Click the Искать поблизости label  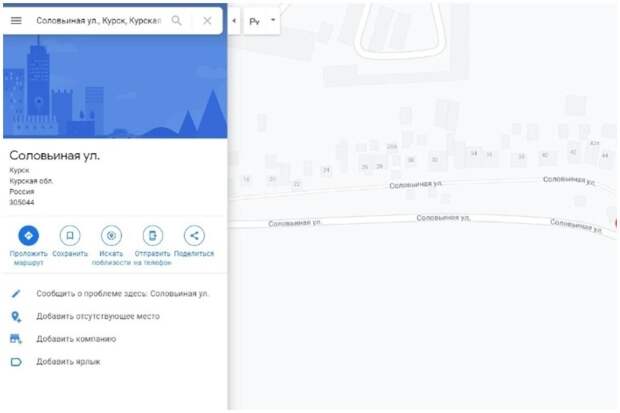[111, 258]
